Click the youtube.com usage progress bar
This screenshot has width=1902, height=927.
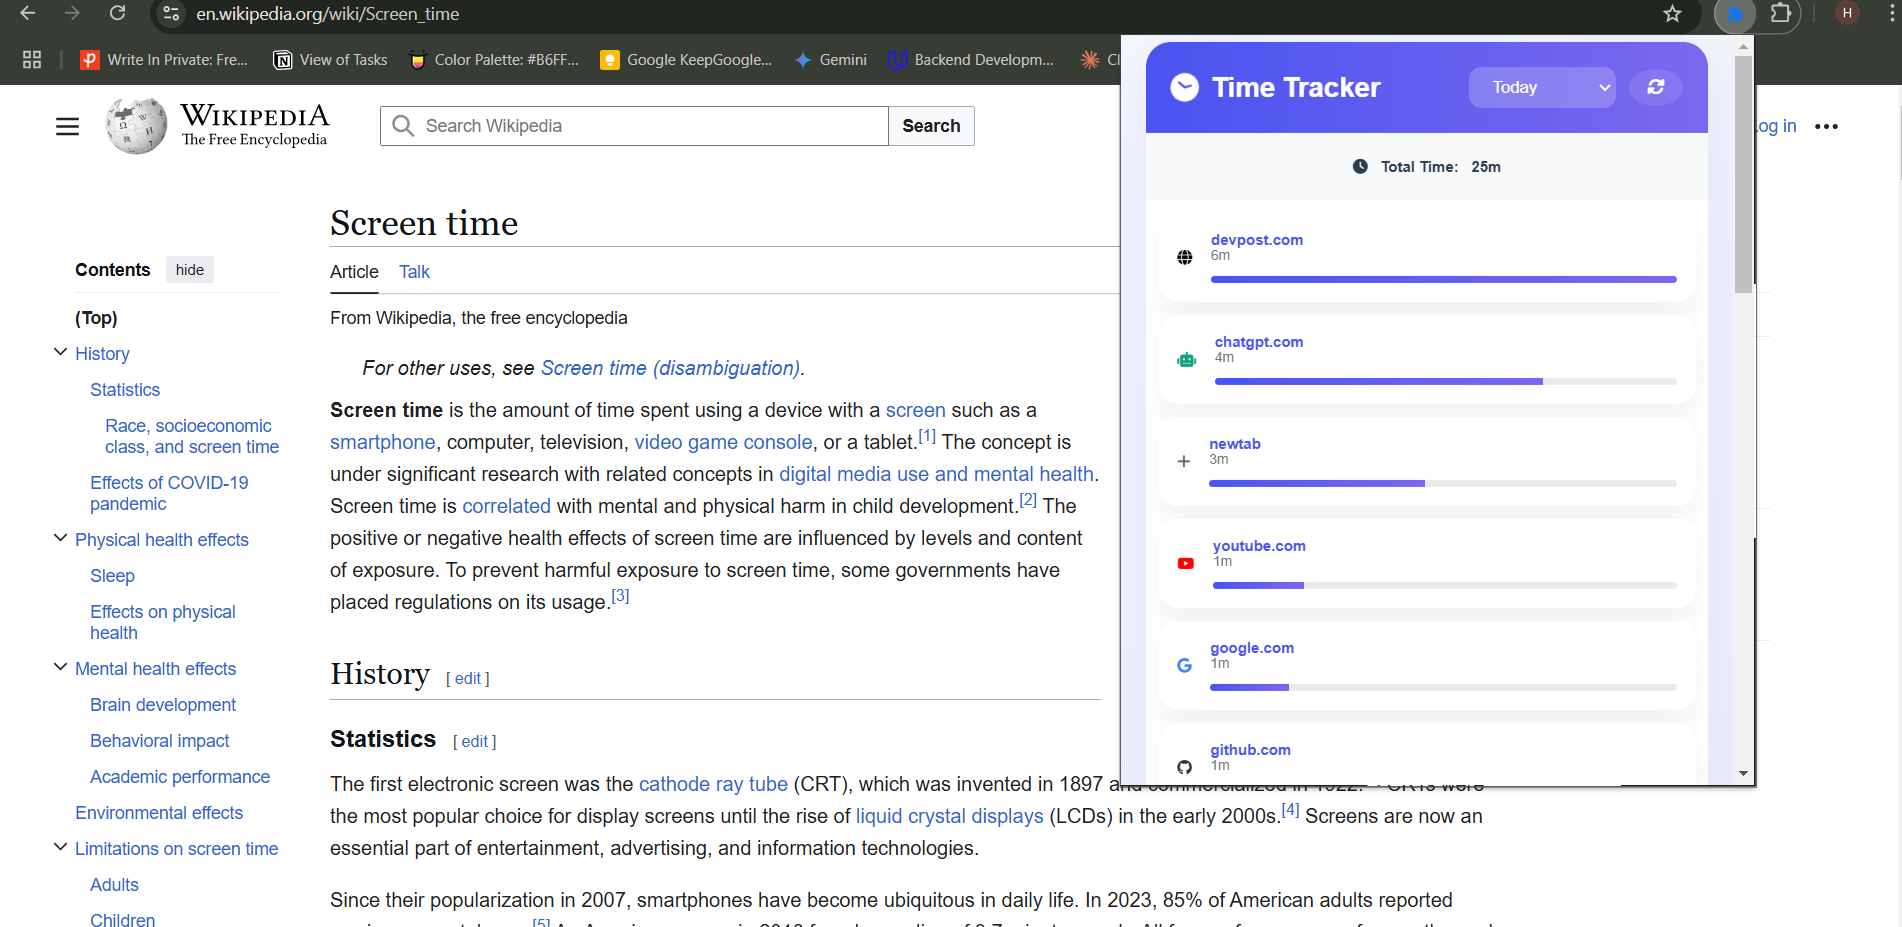pos(1445,585)
